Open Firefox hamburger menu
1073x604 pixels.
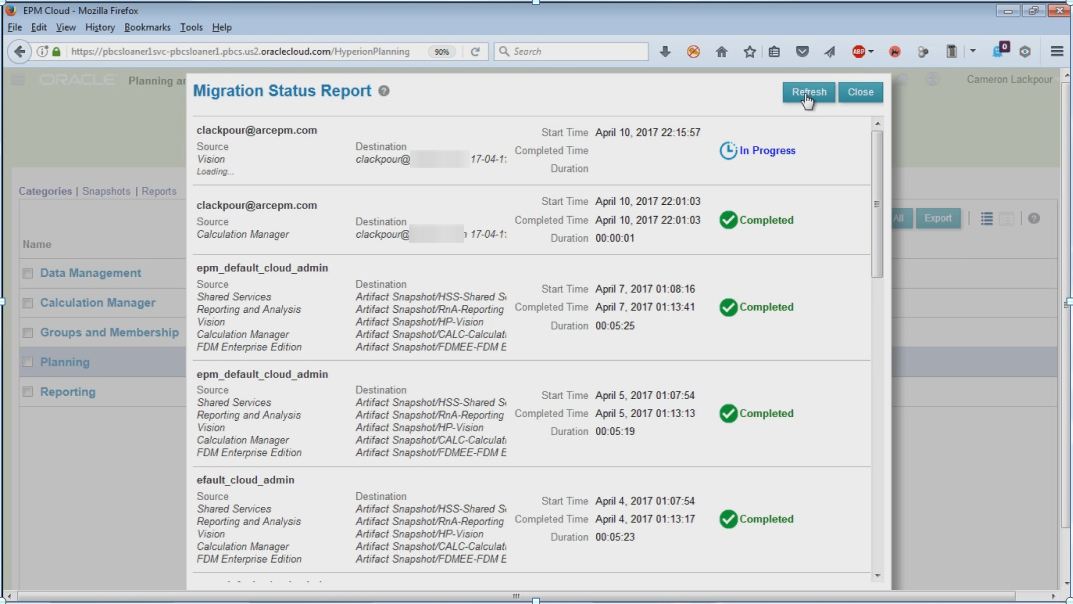click(x=1056, y=52)
